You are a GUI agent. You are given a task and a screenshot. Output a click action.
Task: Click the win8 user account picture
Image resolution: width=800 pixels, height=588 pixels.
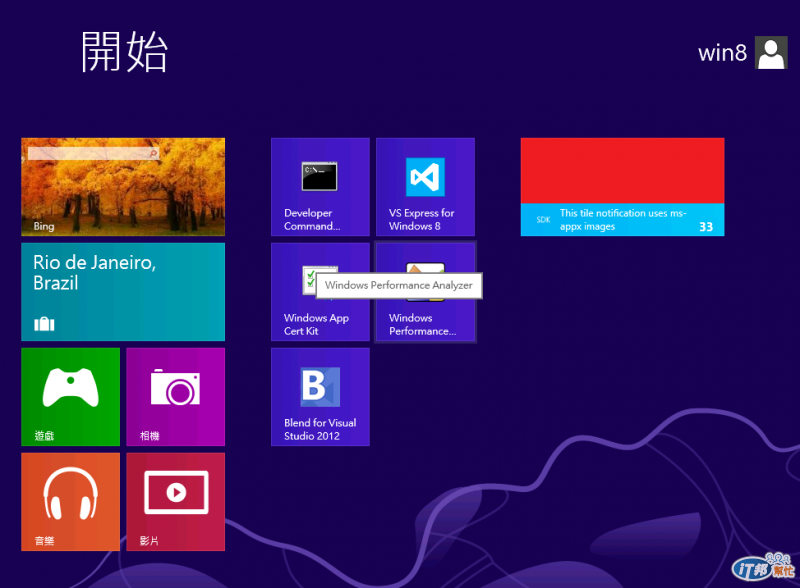tap(771, 53)
